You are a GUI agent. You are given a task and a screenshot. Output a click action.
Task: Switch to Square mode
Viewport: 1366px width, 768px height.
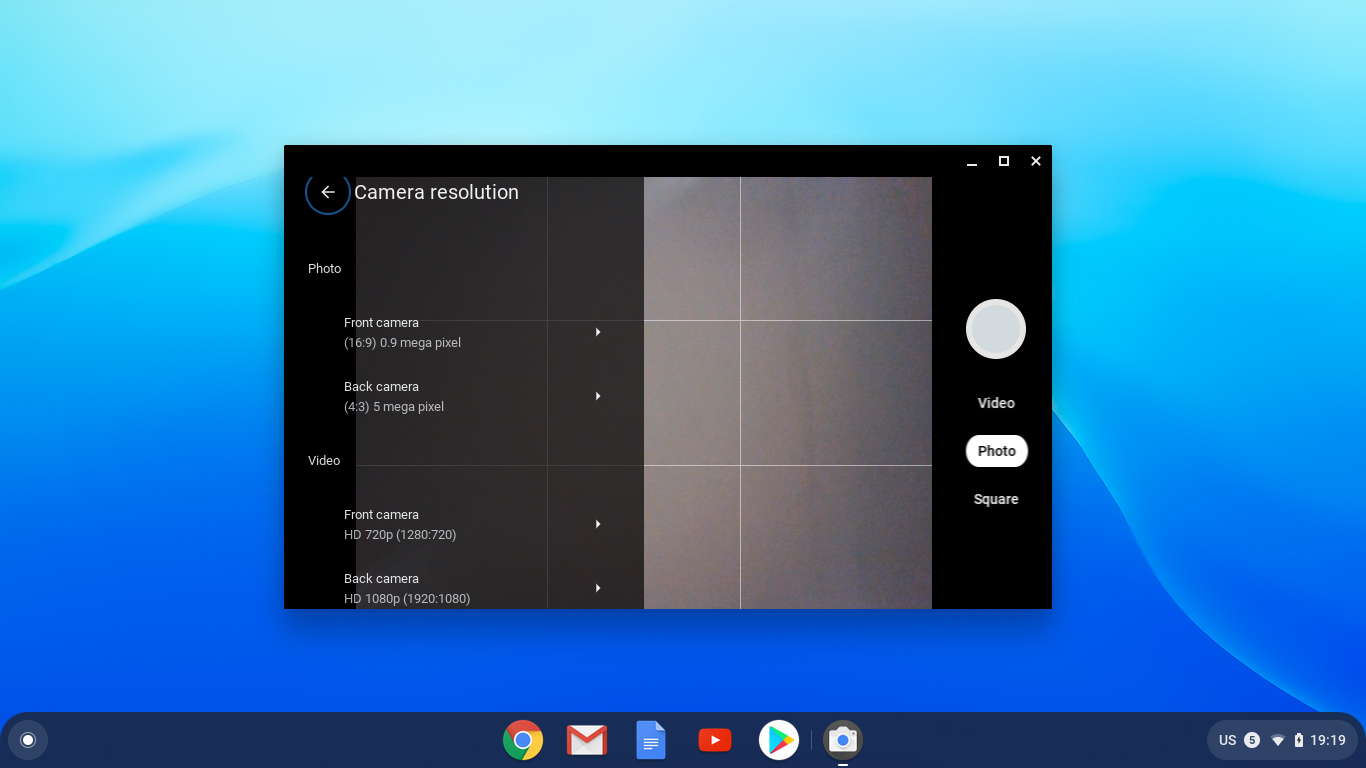click(996, 499)
